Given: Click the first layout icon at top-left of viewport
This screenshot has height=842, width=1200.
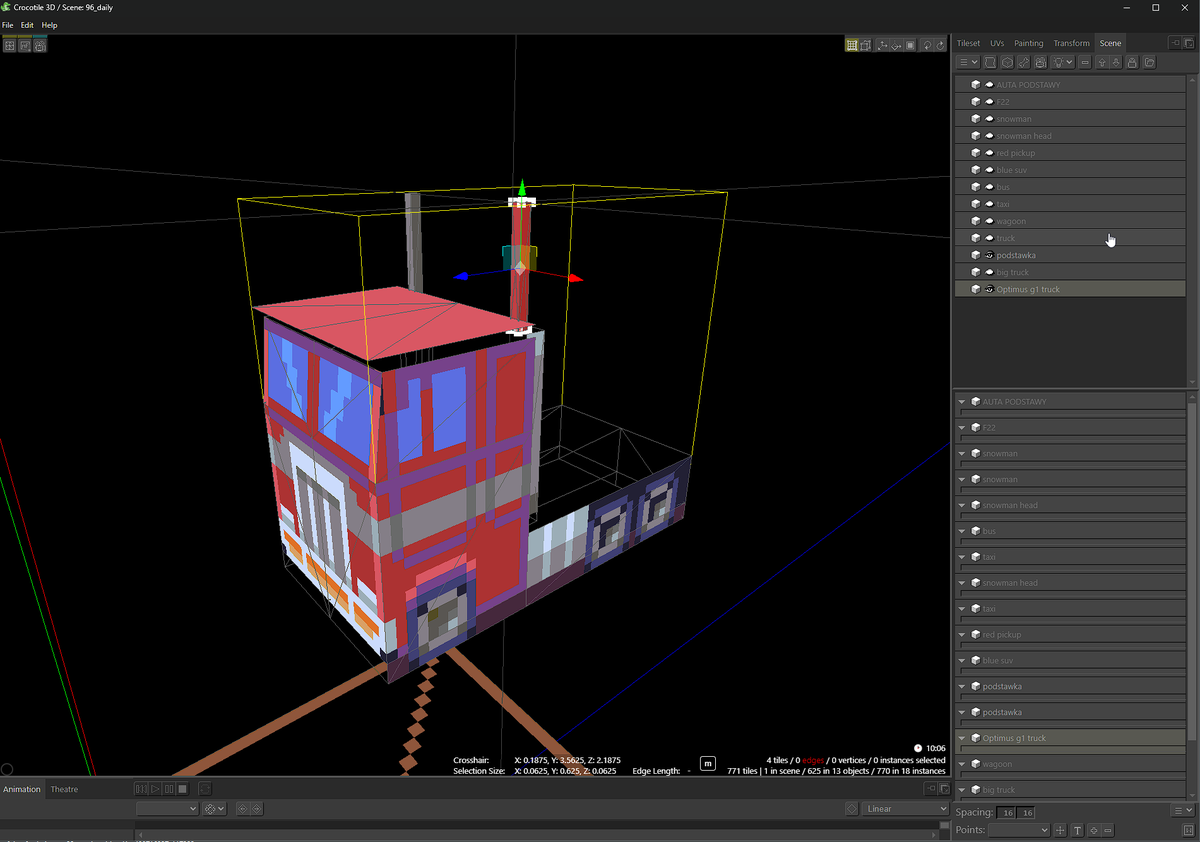Looking at the screenshot, I should click(x=10, y=45).
